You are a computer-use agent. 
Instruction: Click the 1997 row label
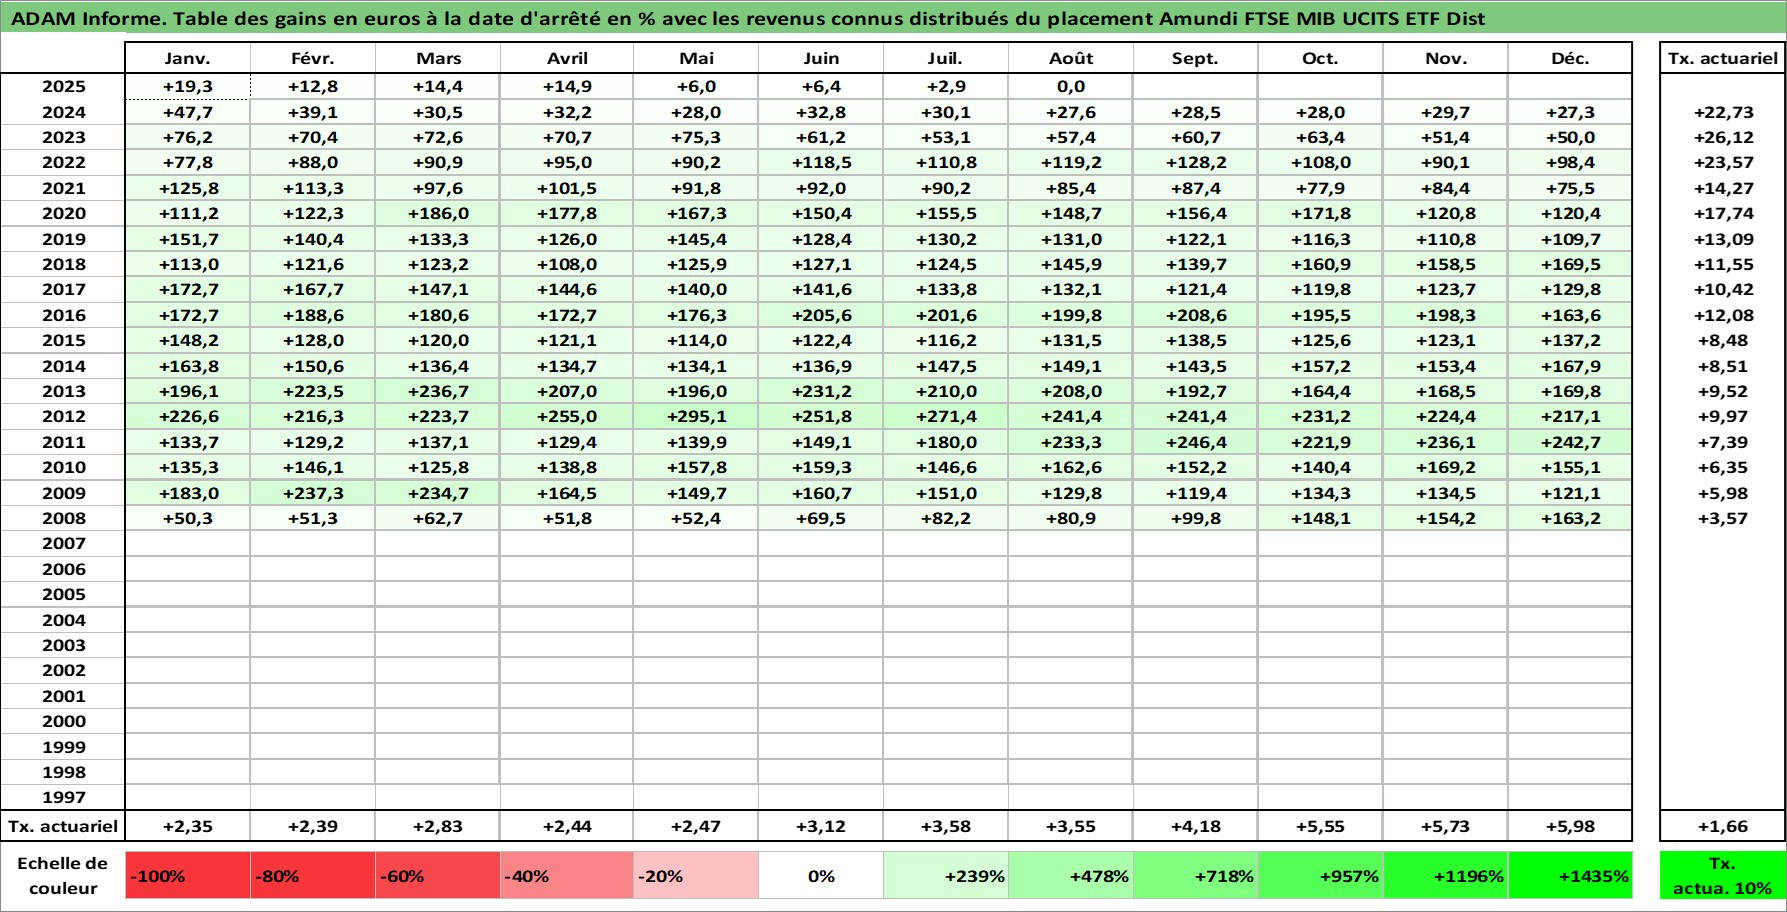(63, 797)
